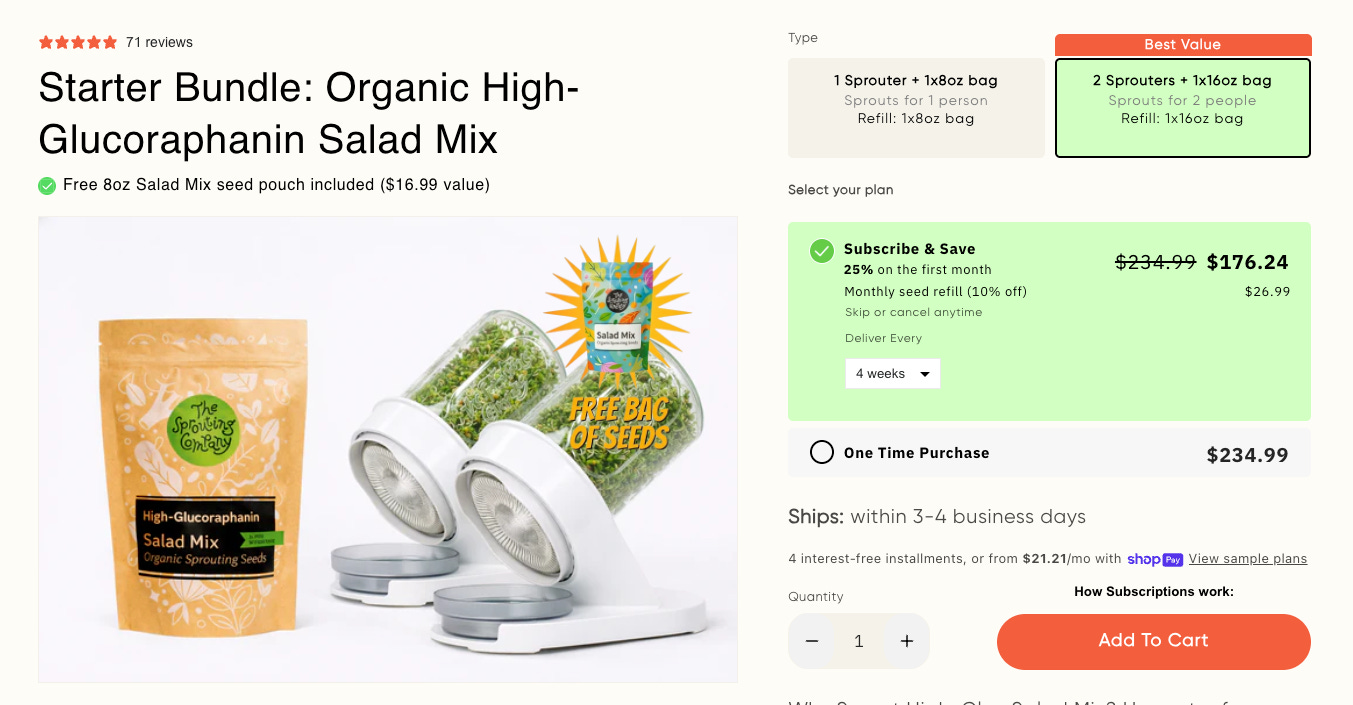Select the One Time Purchase radio button
Image resolution: width=1353 pixels, height=705 pixels.
tap(822, 452)
